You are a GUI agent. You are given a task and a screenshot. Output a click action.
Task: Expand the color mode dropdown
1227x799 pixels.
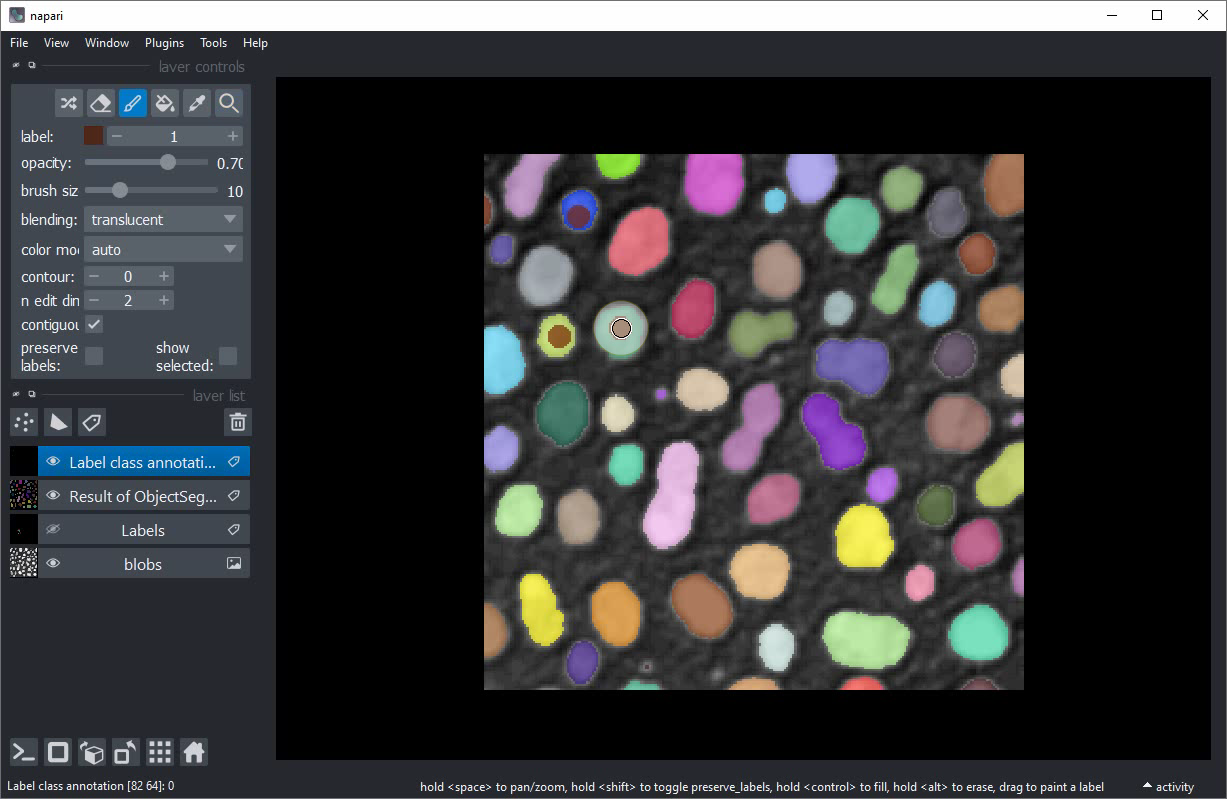click(163, 250)
